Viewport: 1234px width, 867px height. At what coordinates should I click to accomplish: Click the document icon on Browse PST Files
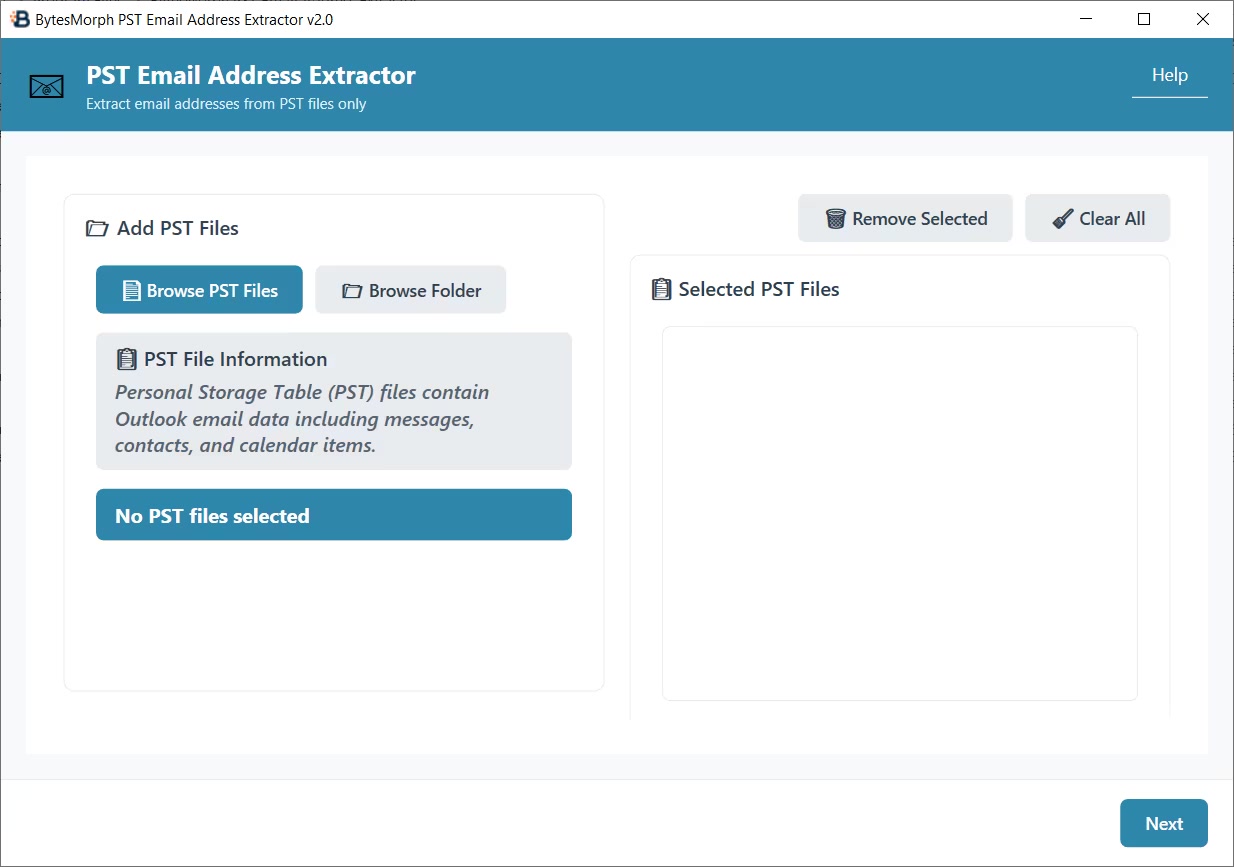131,291
